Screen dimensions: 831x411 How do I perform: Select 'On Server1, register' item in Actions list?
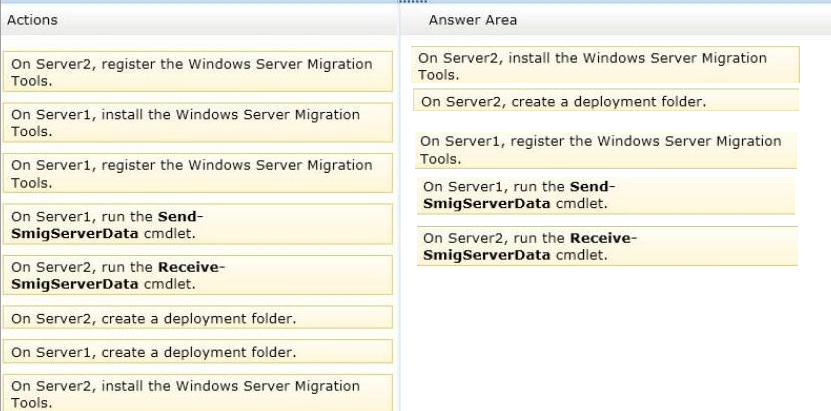(197, 173)
